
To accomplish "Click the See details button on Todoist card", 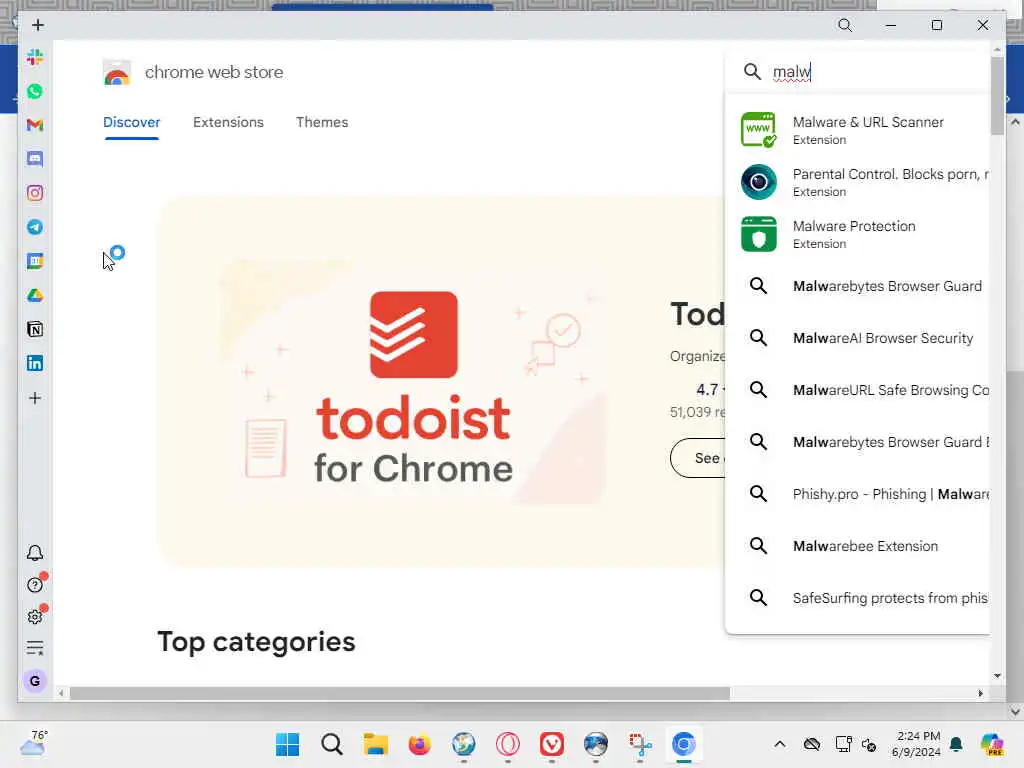I will [697, 458].
